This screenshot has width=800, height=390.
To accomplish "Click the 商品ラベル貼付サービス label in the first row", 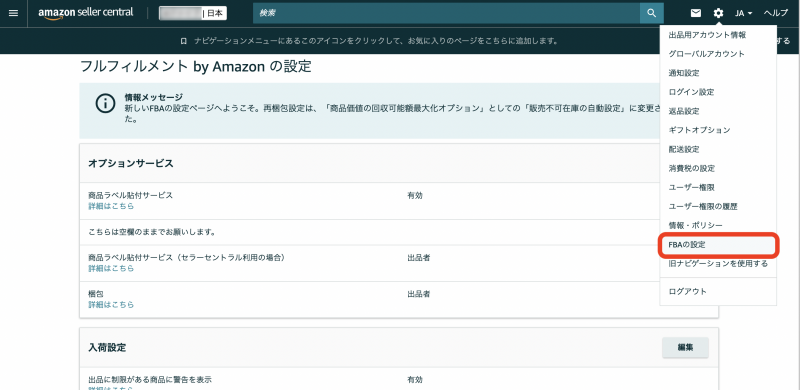I will (131, 196).
